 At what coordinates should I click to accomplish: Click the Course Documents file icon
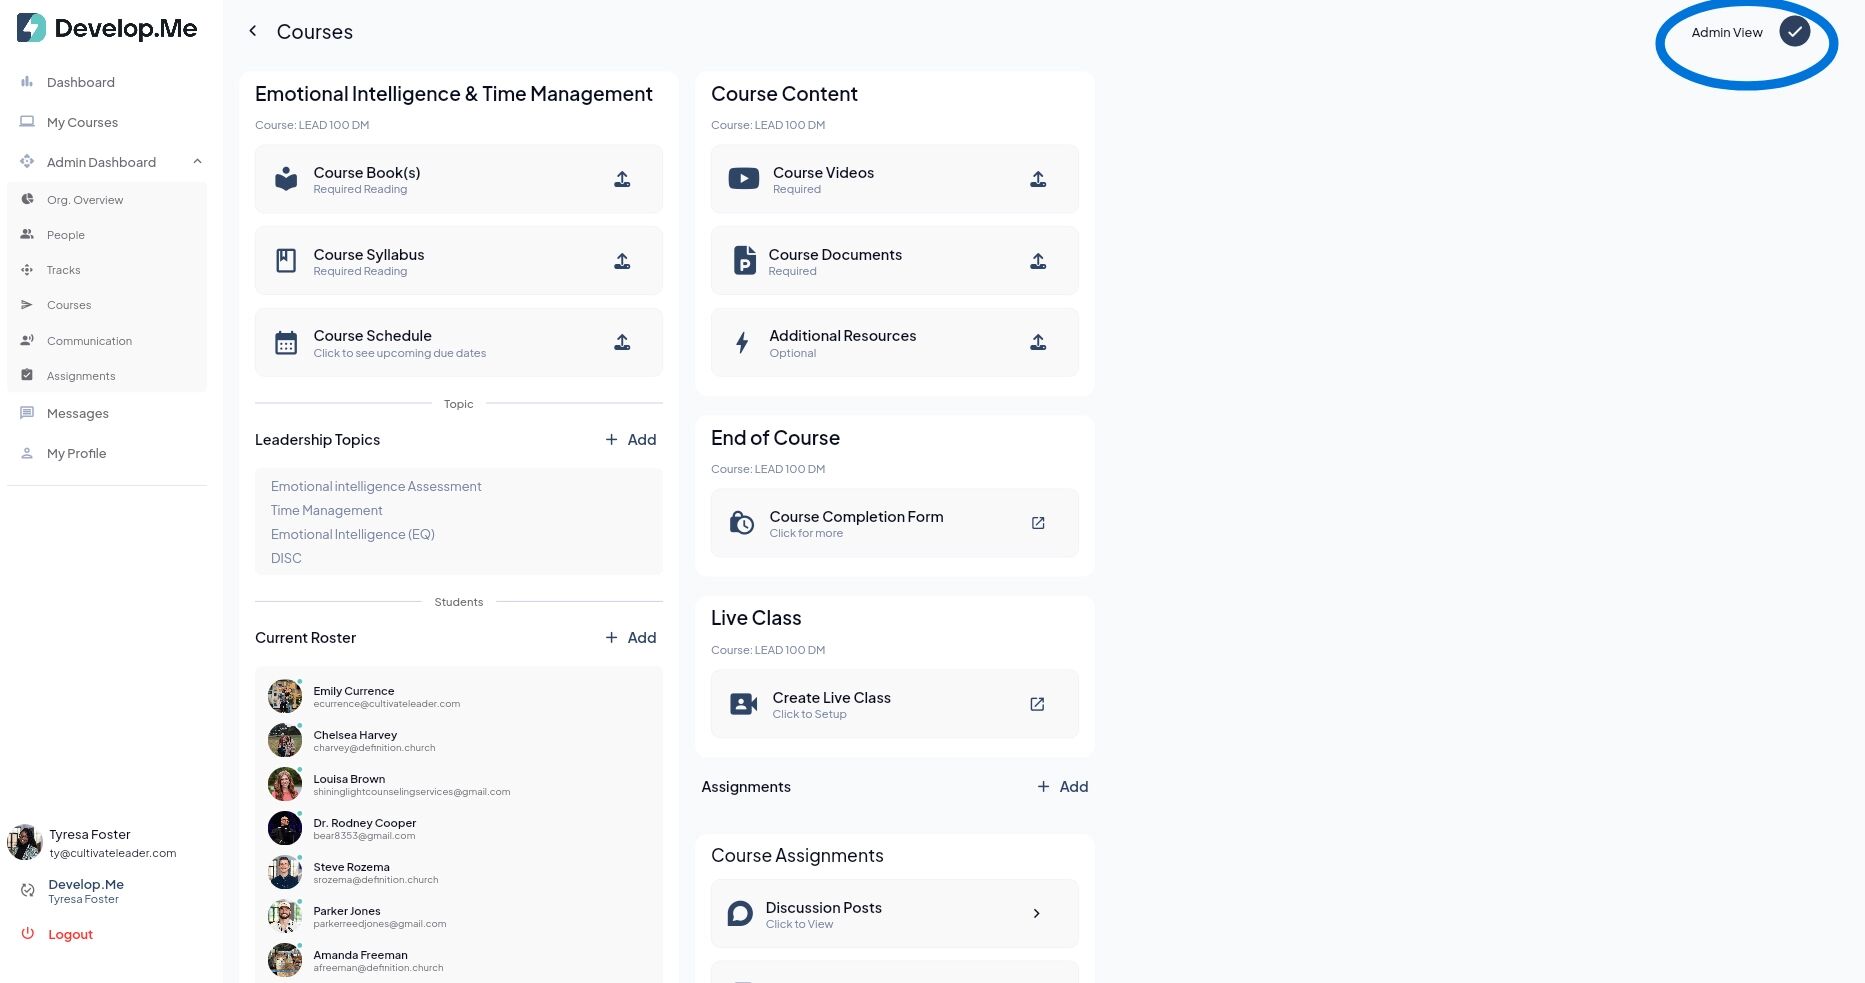point(745,260)
